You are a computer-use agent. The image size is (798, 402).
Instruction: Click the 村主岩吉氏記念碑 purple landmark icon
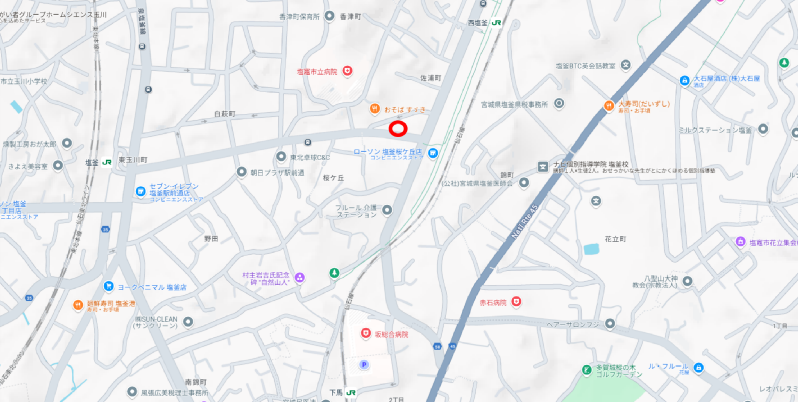coord(300,277)
